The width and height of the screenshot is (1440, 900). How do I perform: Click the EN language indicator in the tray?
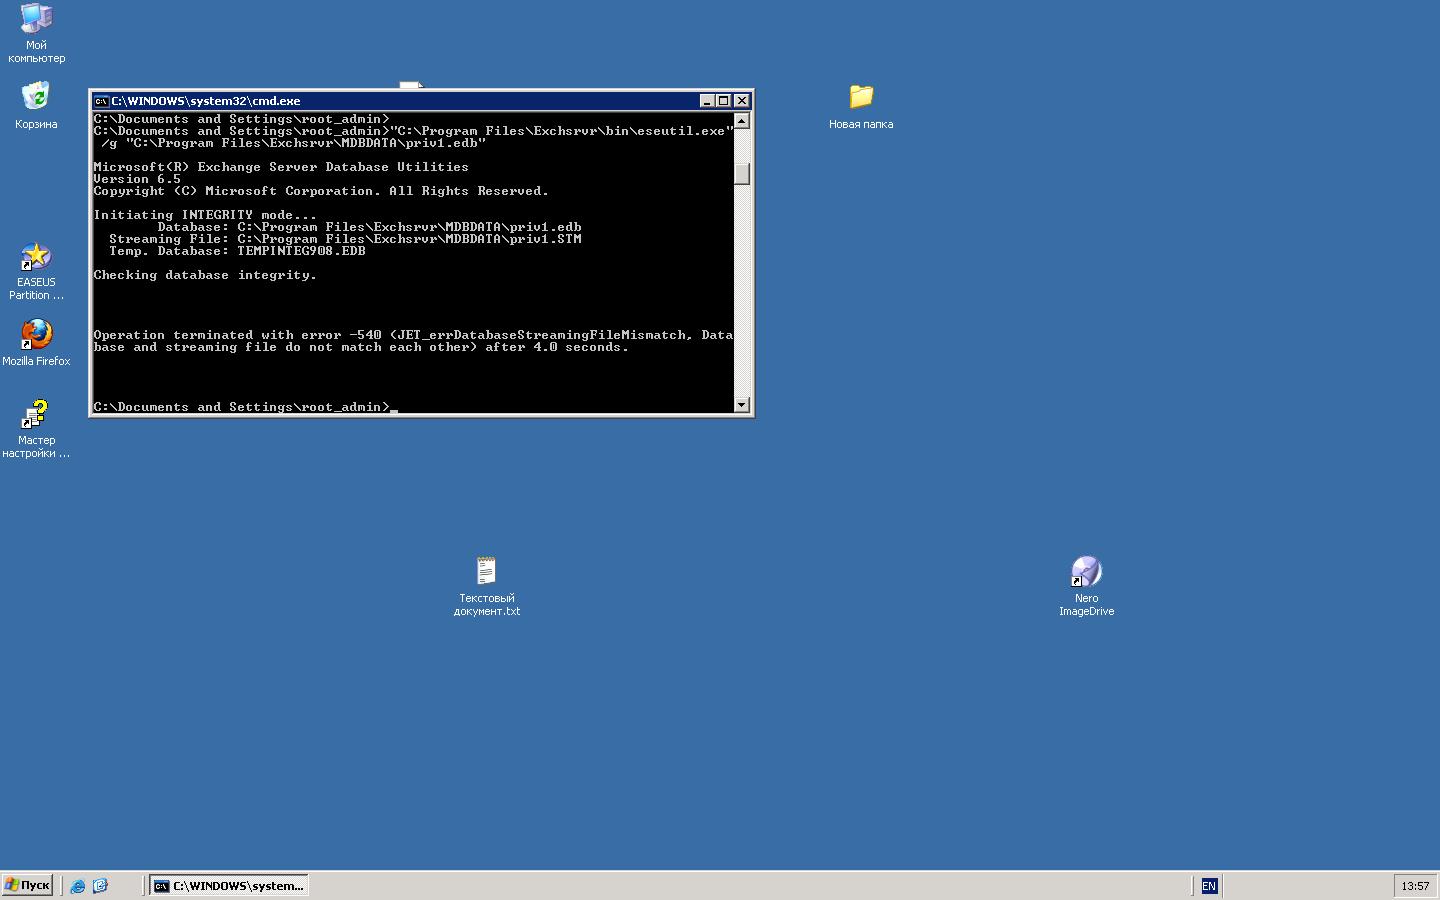point(1209,886)
